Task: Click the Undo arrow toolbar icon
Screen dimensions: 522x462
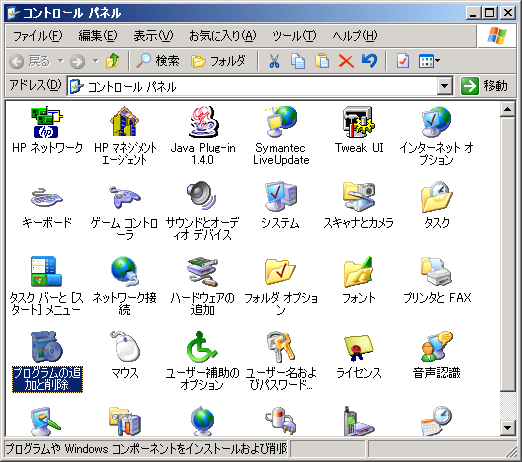Action: click(x=369, y=61)
